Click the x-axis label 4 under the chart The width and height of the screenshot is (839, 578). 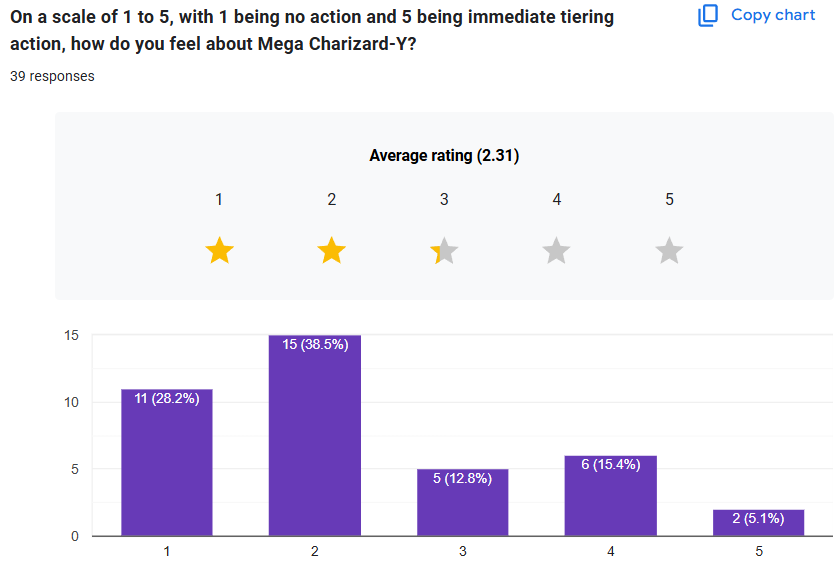610,551
